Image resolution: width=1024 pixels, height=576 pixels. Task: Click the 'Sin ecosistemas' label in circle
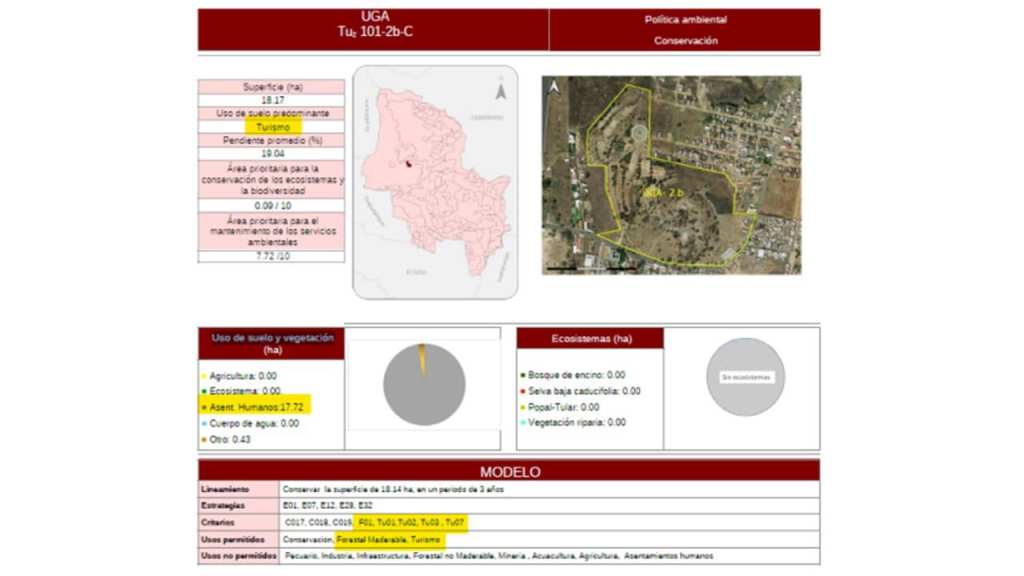pos(745,377)
